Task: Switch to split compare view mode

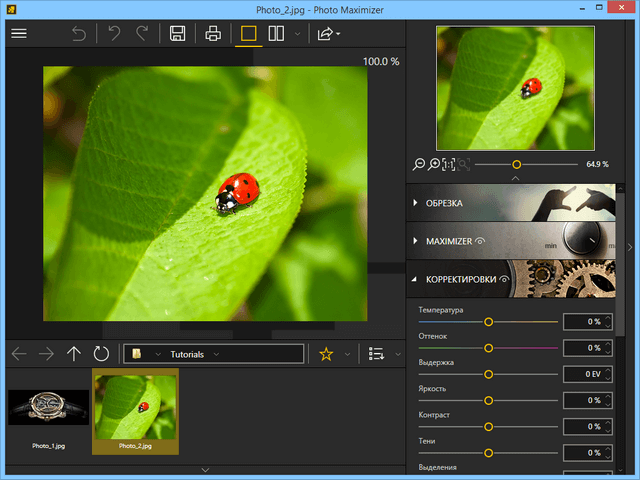Action: pyautogui.click(x=277, y=34)
